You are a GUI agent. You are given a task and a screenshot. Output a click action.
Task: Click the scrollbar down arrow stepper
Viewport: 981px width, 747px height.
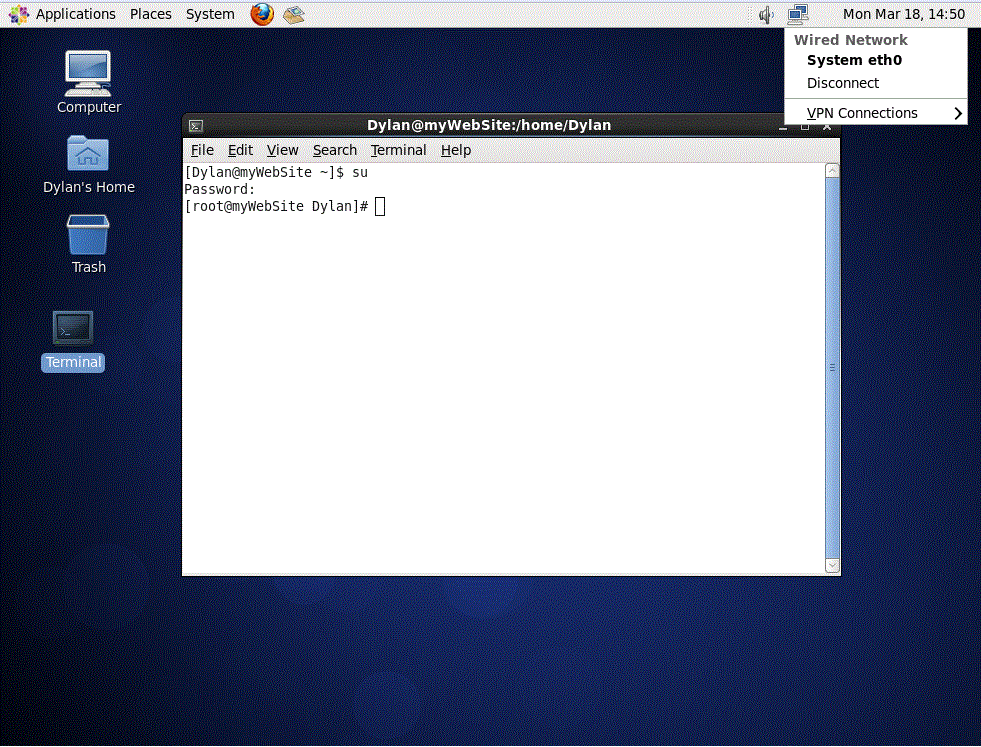pyautogui.click(x=832, y=565)
